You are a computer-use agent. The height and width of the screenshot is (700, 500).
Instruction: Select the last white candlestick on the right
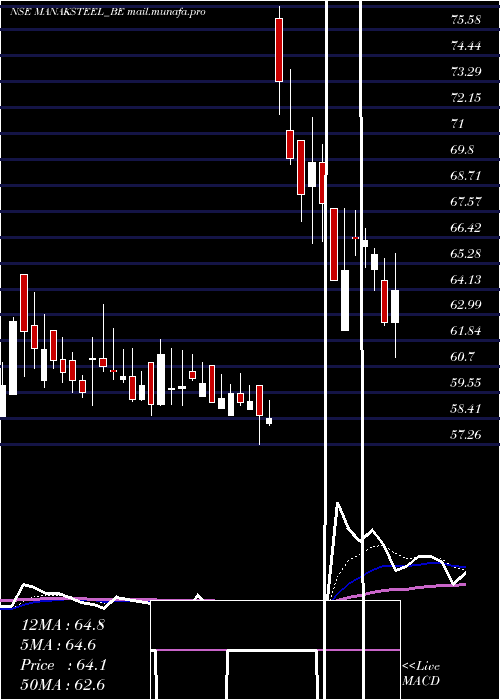point(395,306)
